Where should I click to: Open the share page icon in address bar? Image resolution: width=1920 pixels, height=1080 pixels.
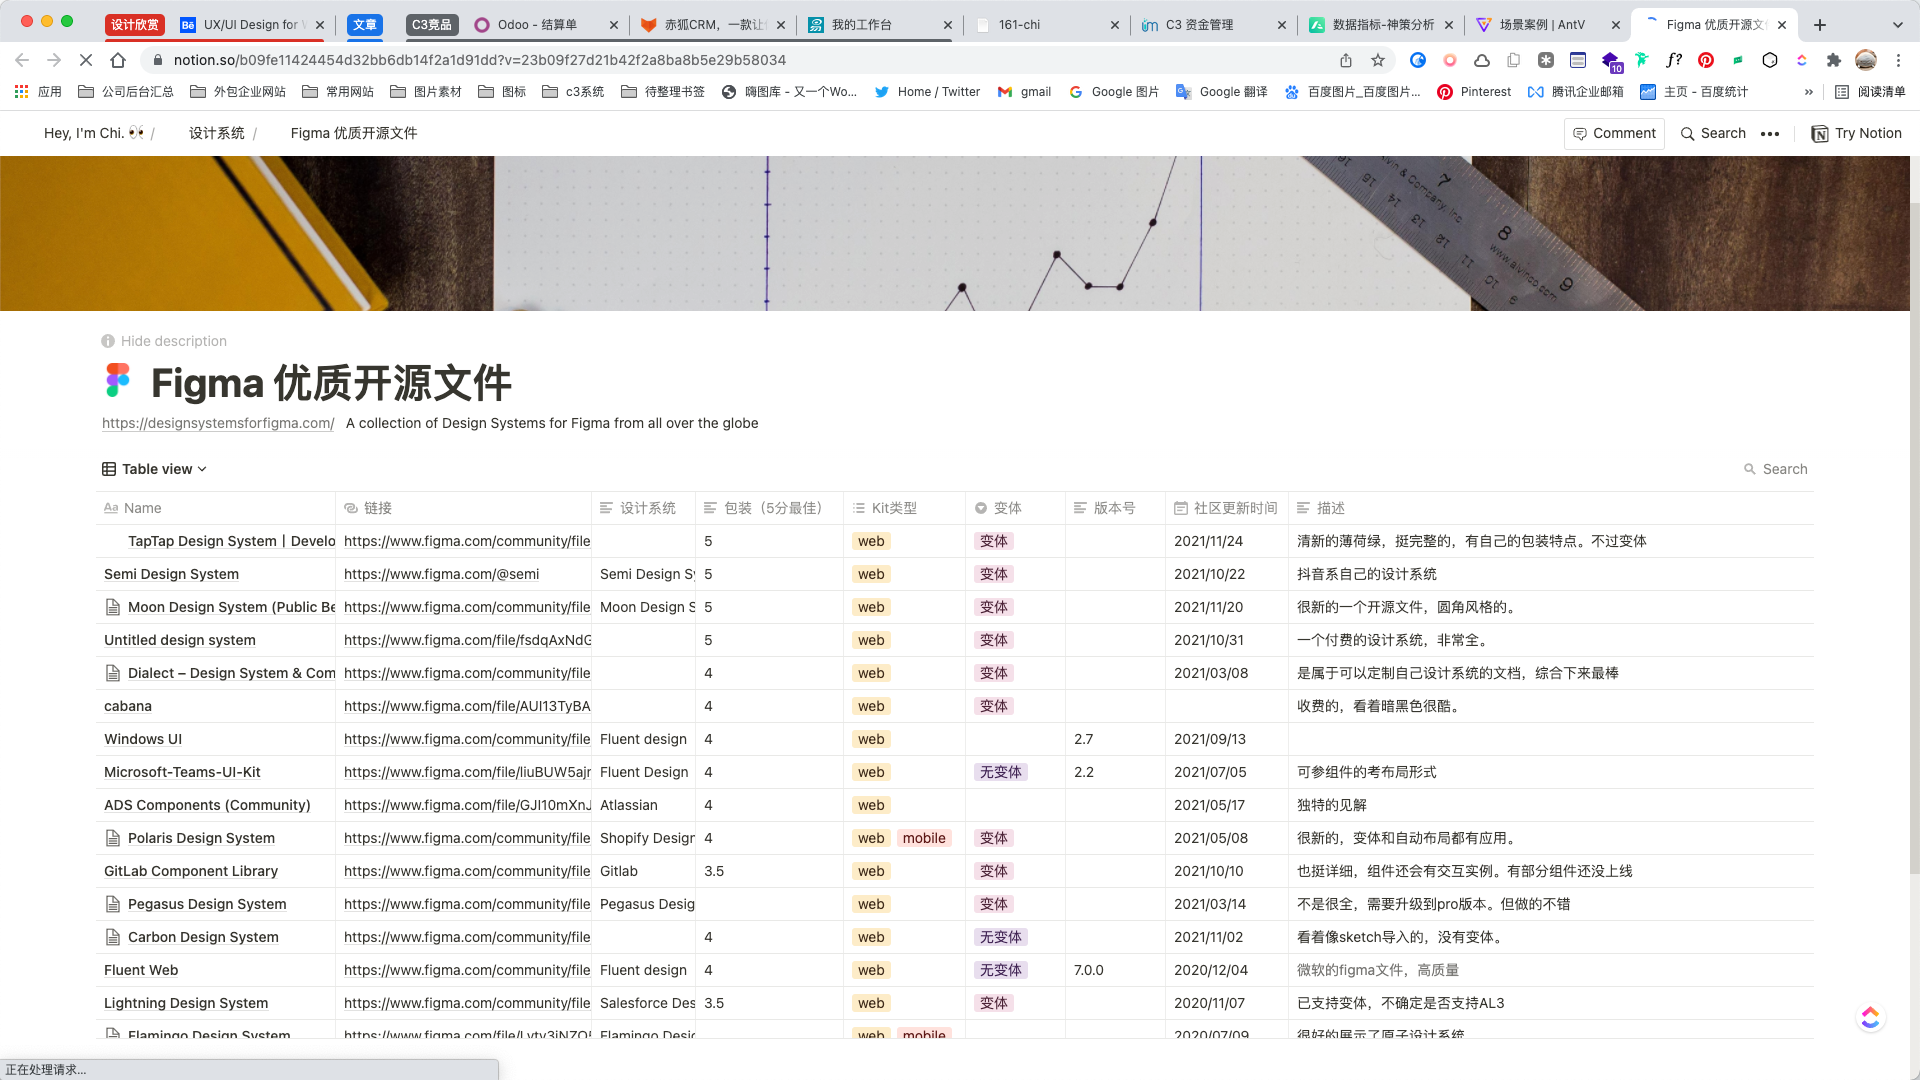point(1346,60)
